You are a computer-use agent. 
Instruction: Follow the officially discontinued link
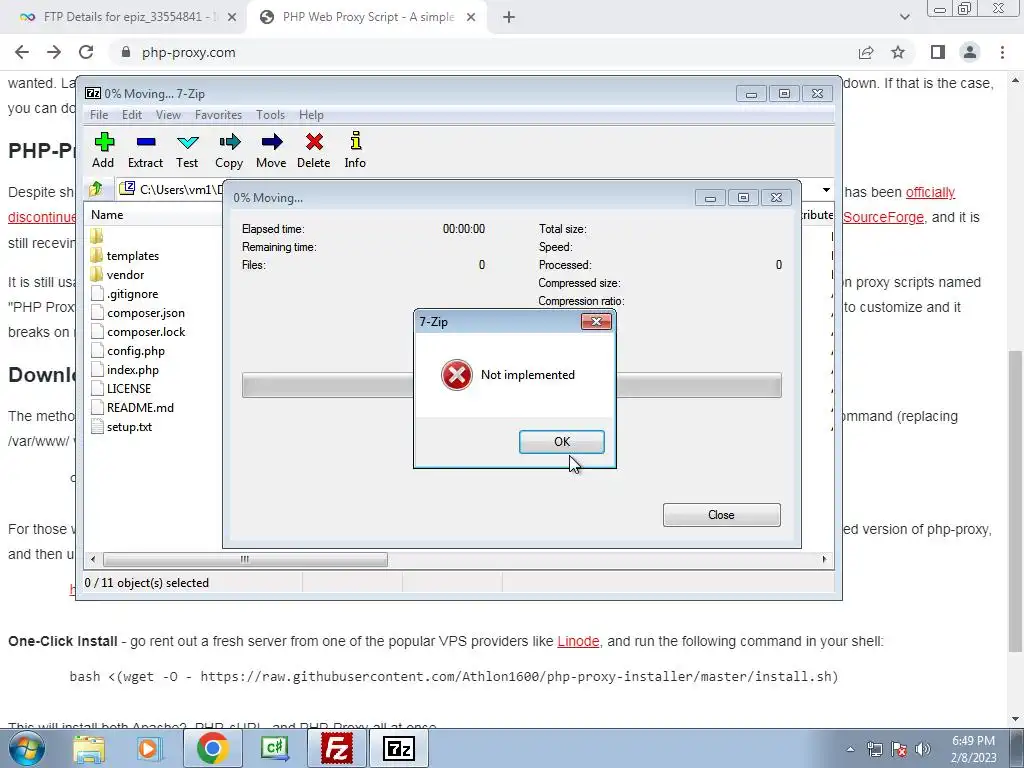(x=930, y=193)
